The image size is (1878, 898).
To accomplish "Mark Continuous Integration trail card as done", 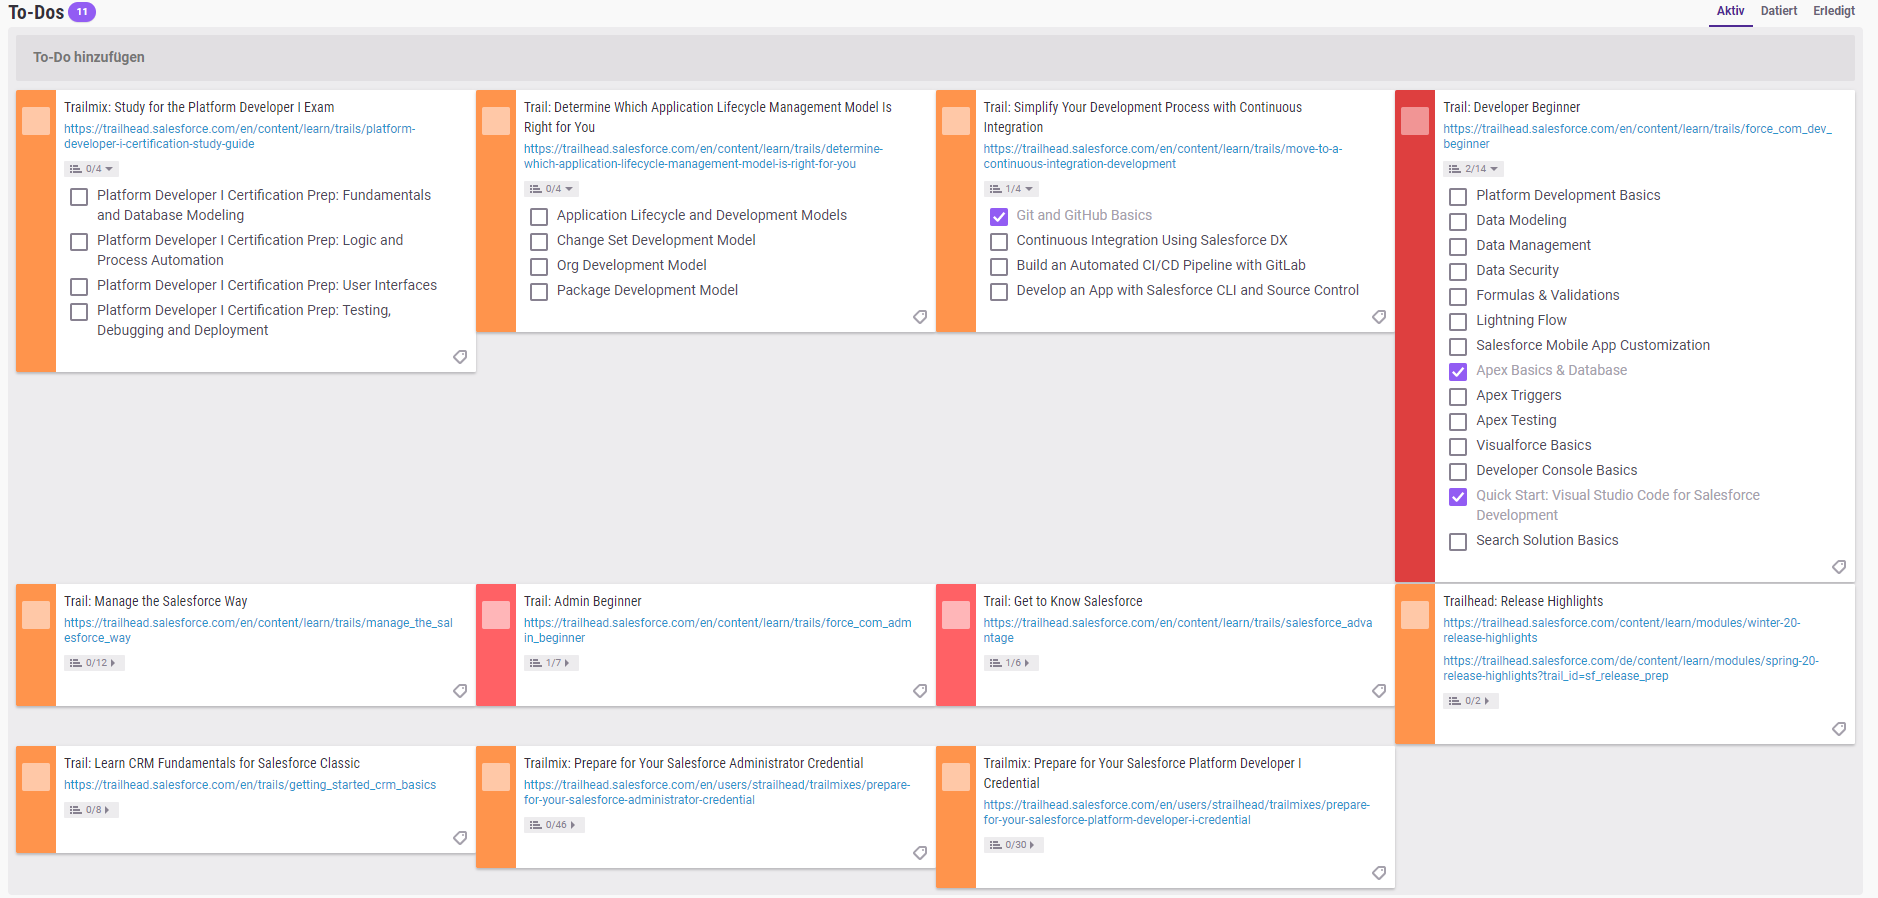I will [956, 121].
